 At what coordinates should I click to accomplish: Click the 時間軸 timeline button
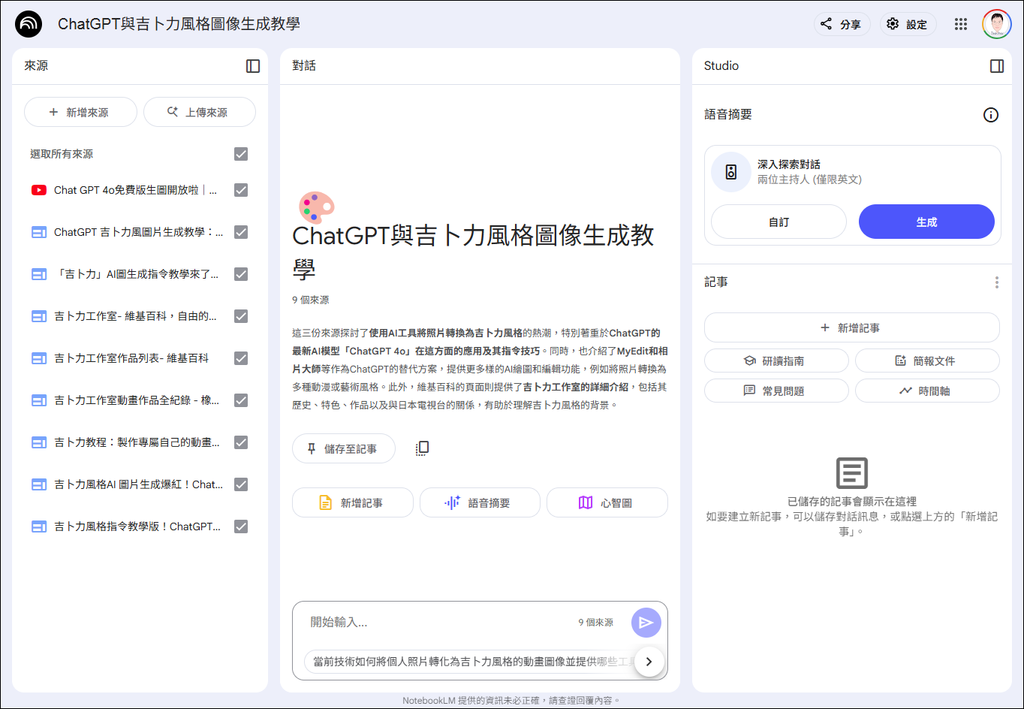tap(927, 391)
